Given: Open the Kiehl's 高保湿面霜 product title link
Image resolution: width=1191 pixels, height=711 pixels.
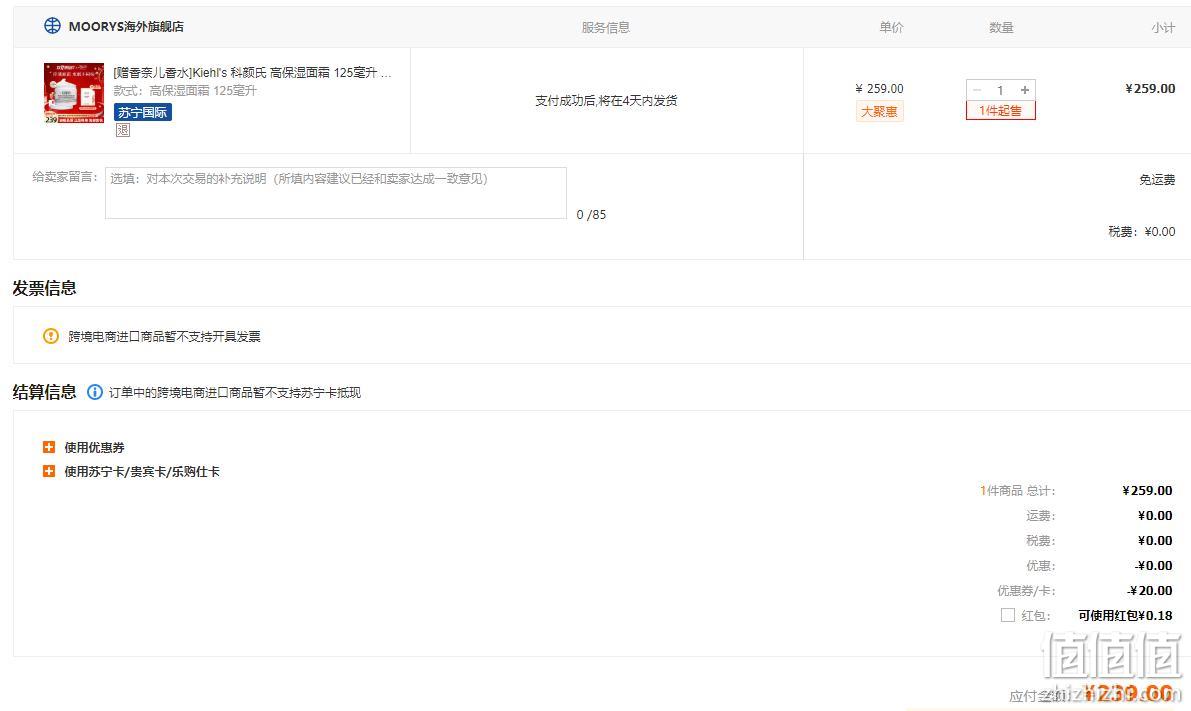Looking at the screenshot, I should pyautogui.click(x=252, y=73).
